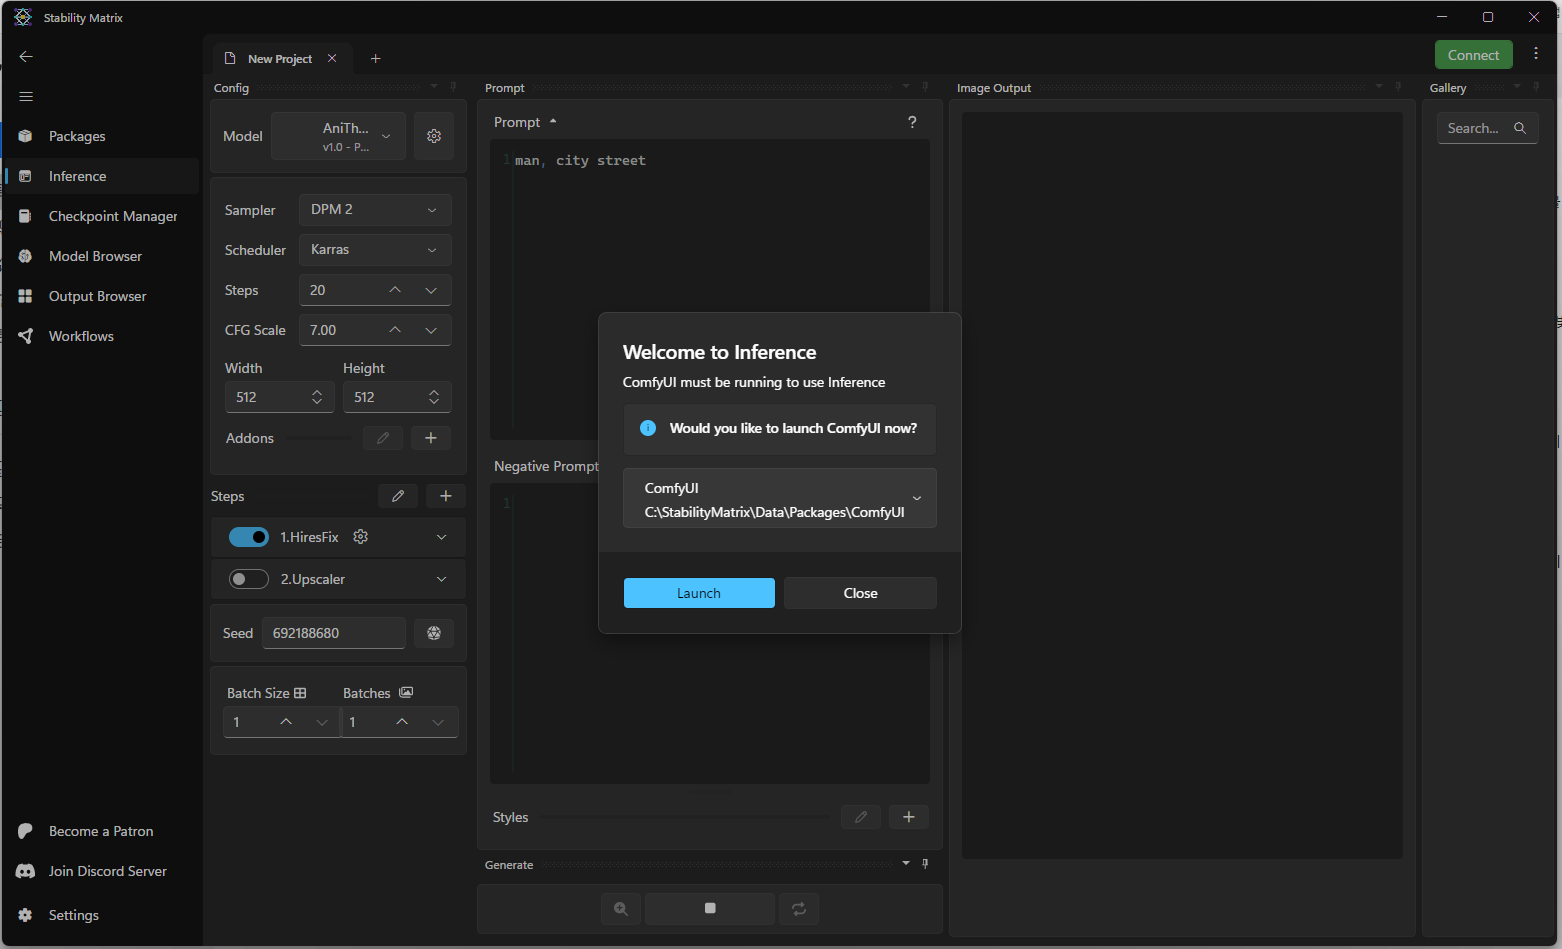Click the back arrow in sidebar
Screen dimensions: 1562x949
tap(26, 57)
